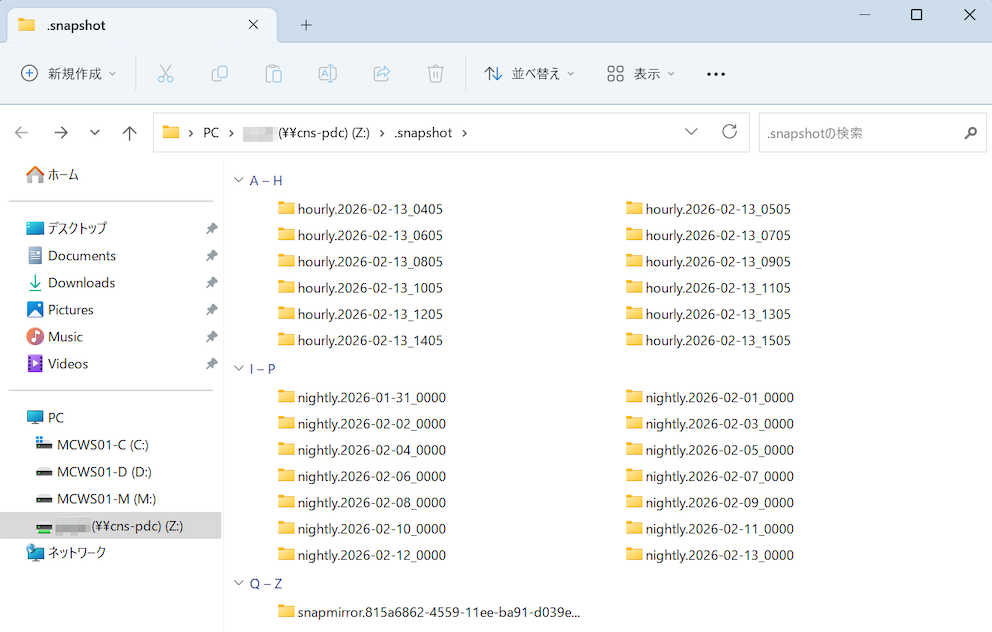Expand the PC tree node in sidebar
The image size is (992, 632).
15,418
